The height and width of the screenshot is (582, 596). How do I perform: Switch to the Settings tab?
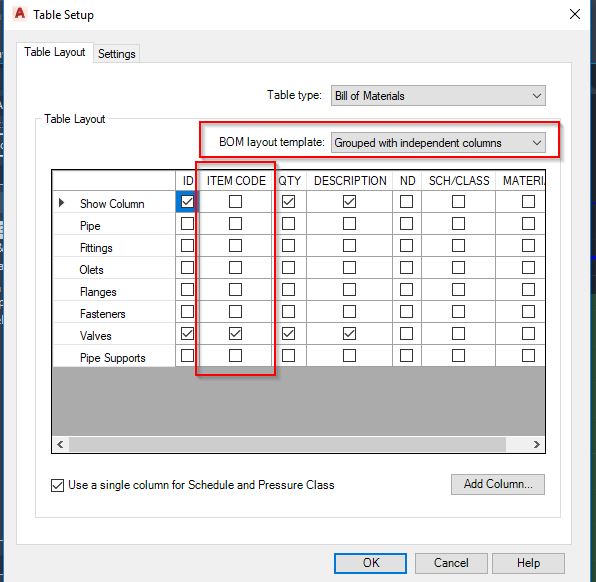click(116, 54)
